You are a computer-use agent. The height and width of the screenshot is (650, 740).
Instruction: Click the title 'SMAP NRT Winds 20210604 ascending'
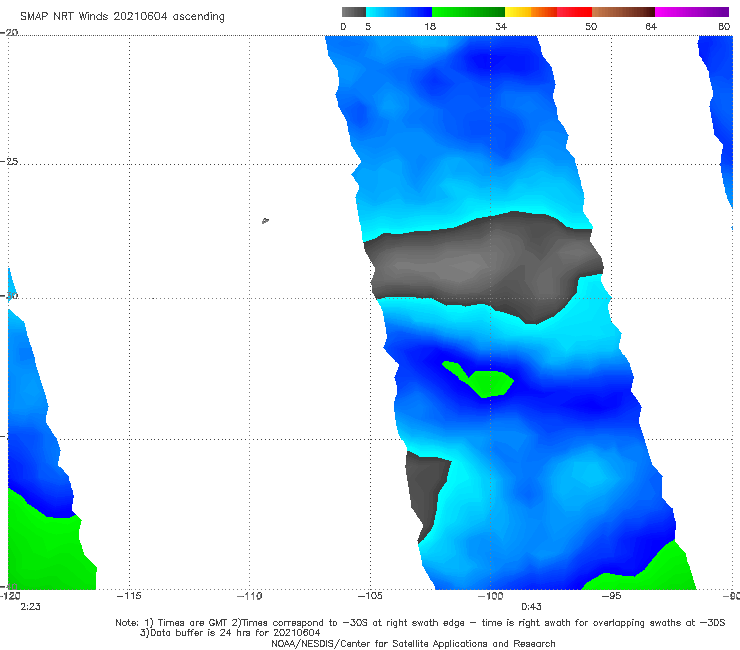click(x=122, y=17)
